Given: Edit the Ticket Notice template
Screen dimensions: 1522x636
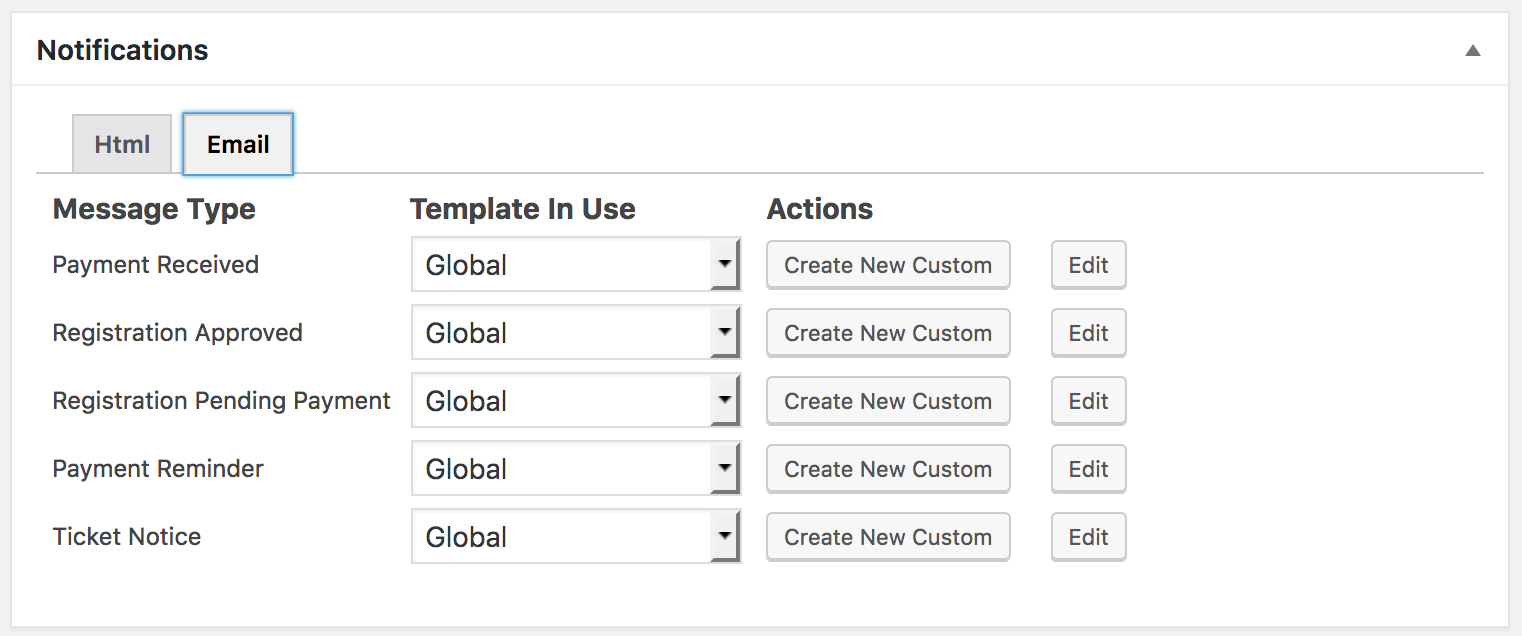Looking at the screenshot, I should (1088, 537).
